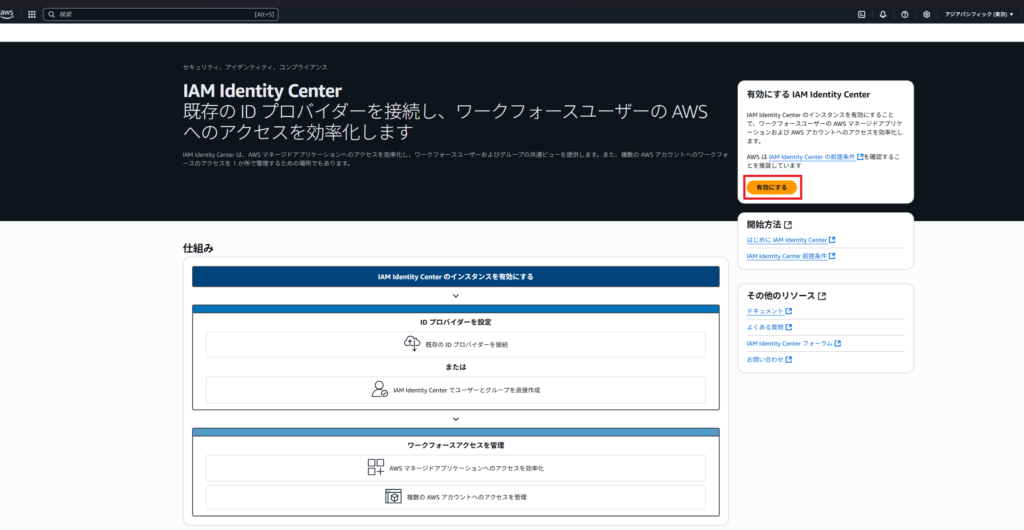Image resolution: width=1024 pixels, height=530 pixels.
Task: Click the ワークフォースアクセスを管理 heading
Action: (456, 445)
